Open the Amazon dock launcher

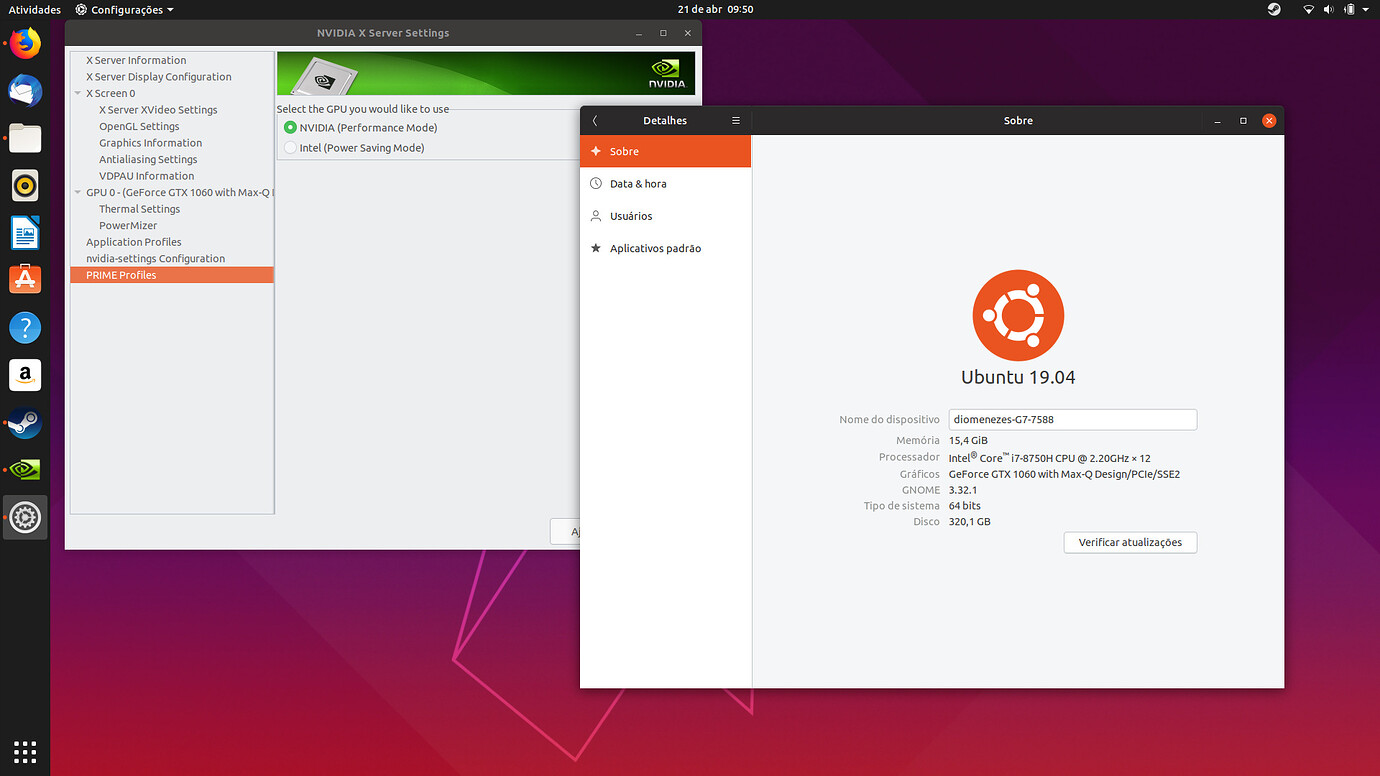click(x=25, y=375)
